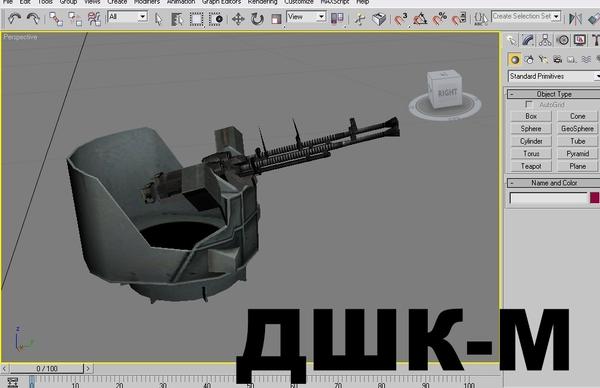Open the Standard Primitives dropdown
Image resolution: width=600 pixels, height=388 pixels.
coord(554,76)
